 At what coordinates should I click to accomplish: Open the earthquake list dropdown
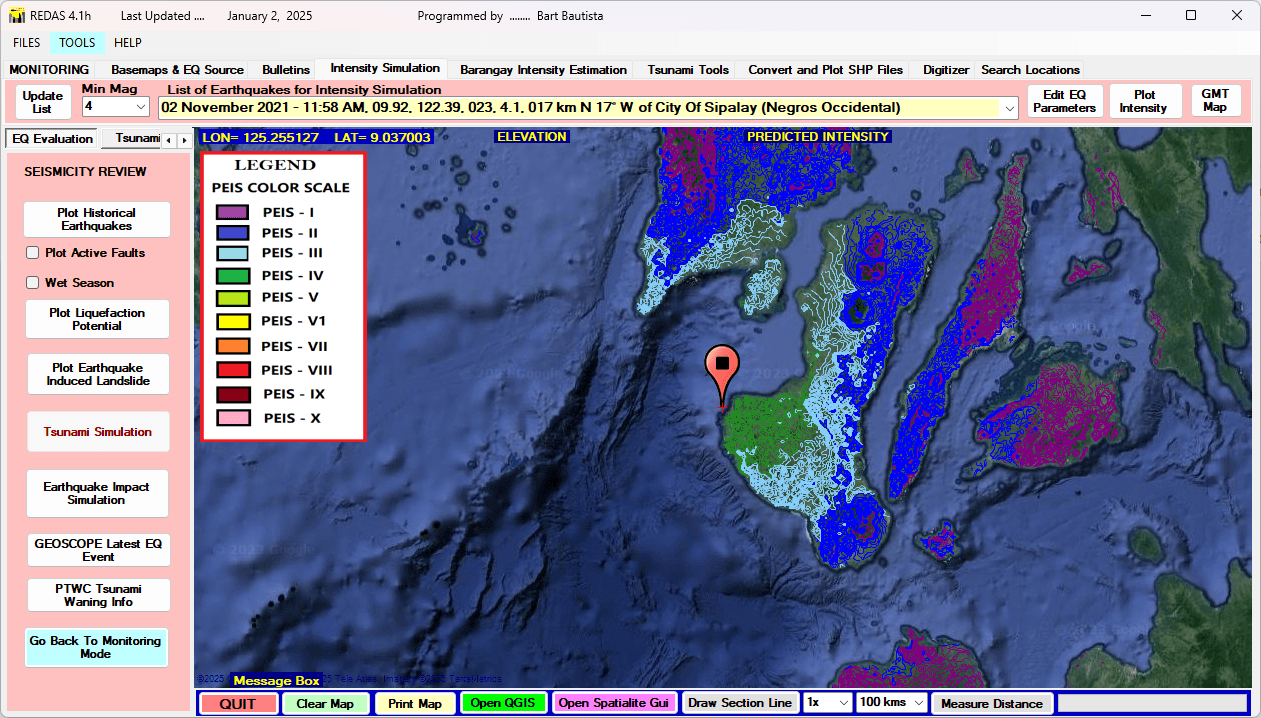click(1006, 108)
